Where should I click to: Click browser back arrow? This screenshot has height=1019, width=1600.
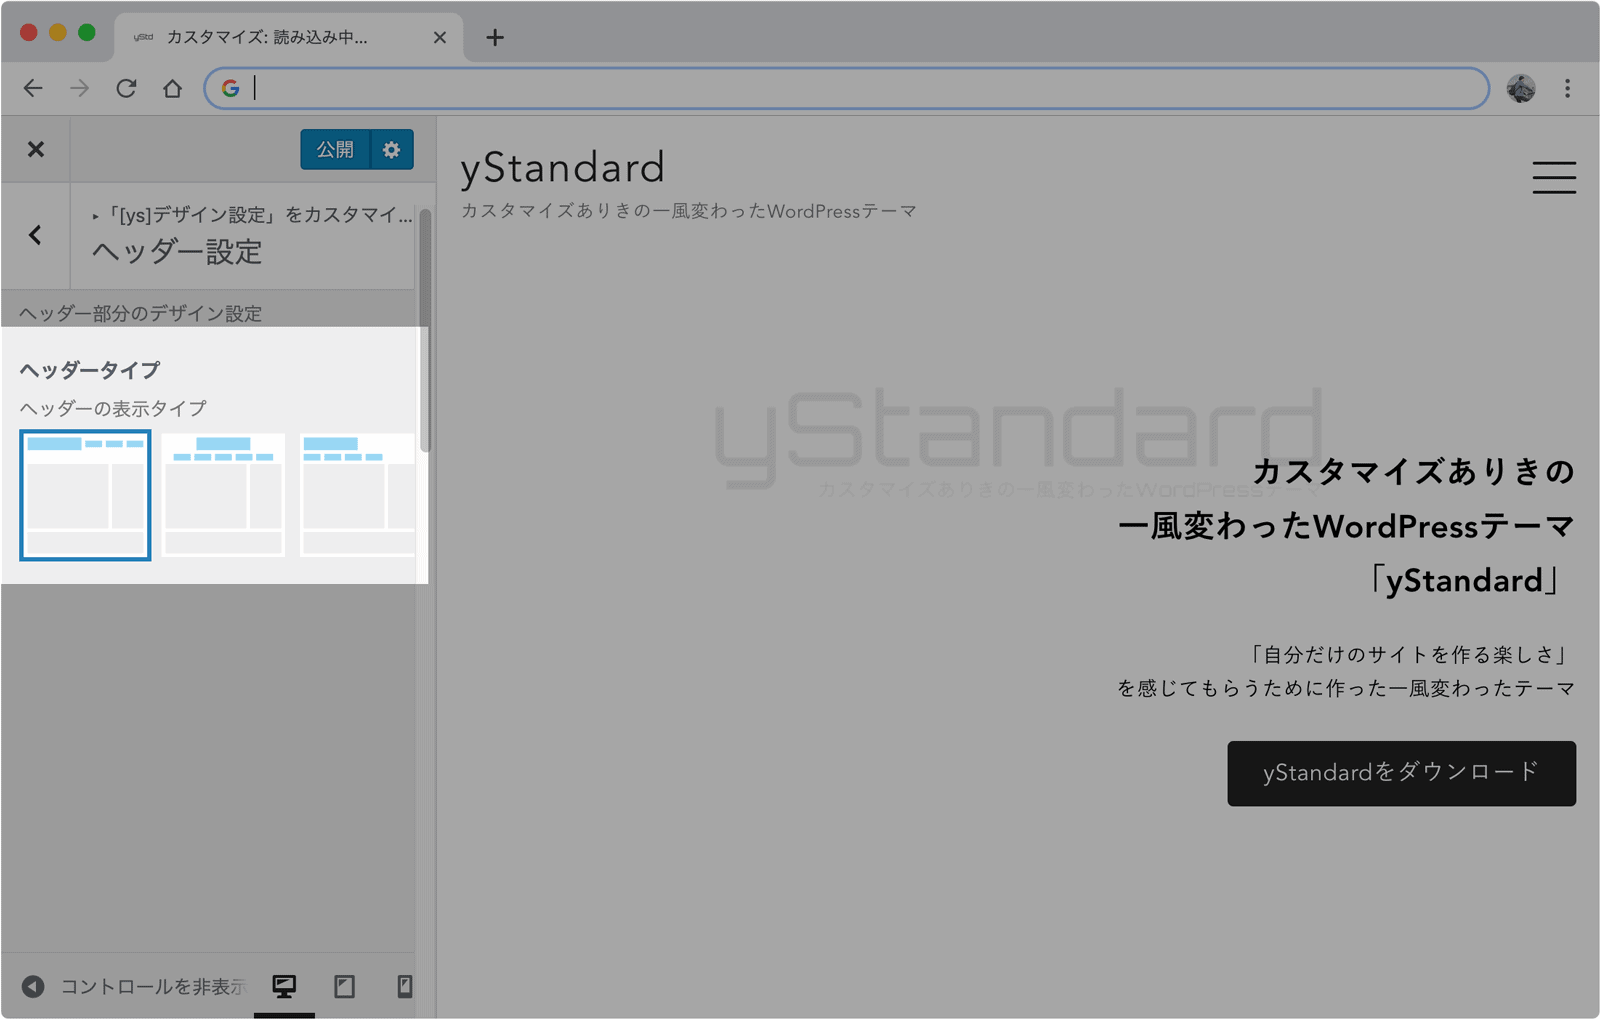(33, 88)
